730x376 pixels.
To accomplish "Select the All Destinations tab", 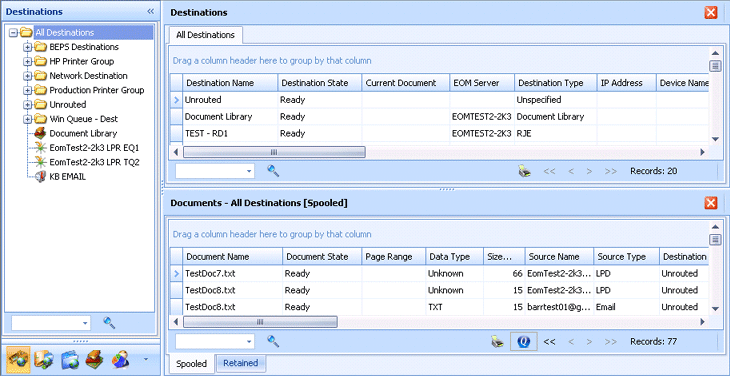I will point(205,35).
